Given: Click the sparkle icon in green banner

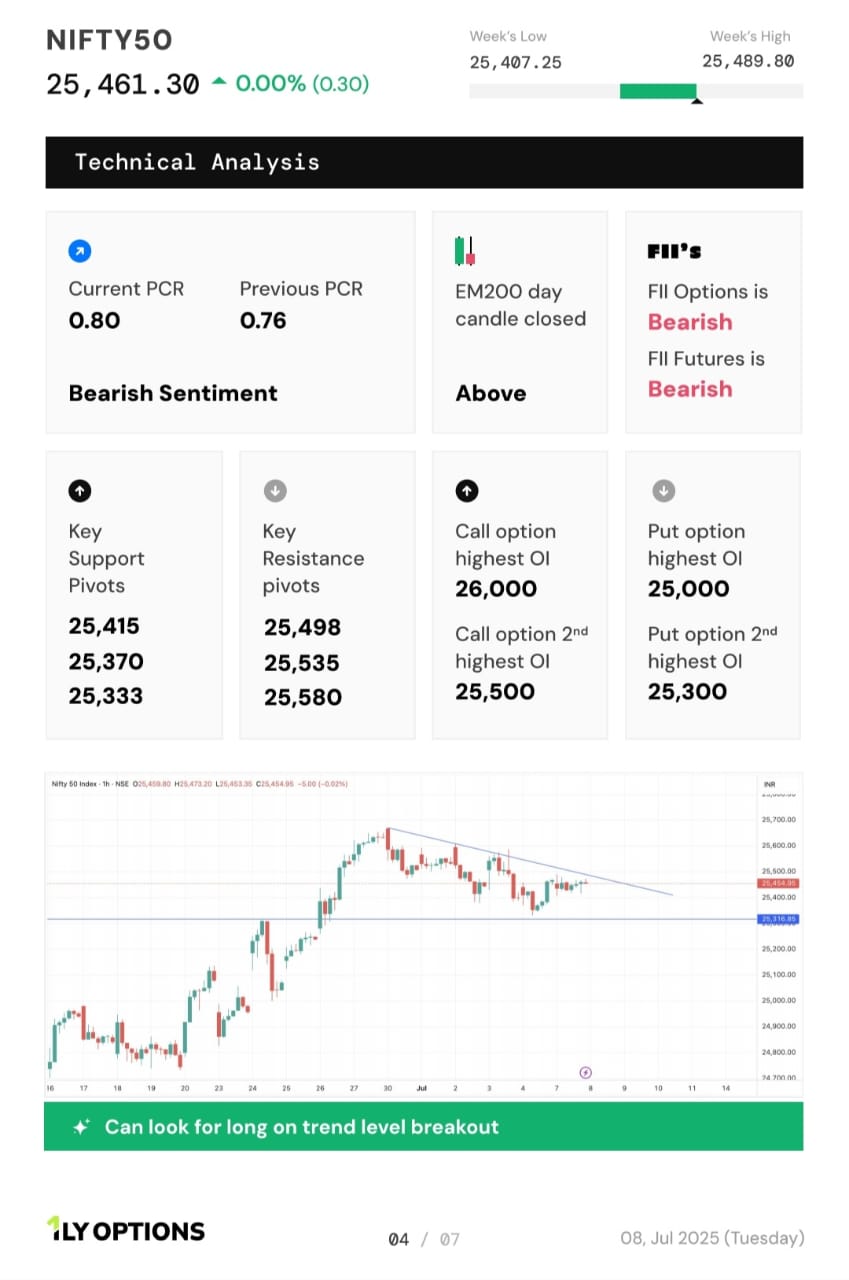Looking at the screenshot, I should coord(82,1127).
